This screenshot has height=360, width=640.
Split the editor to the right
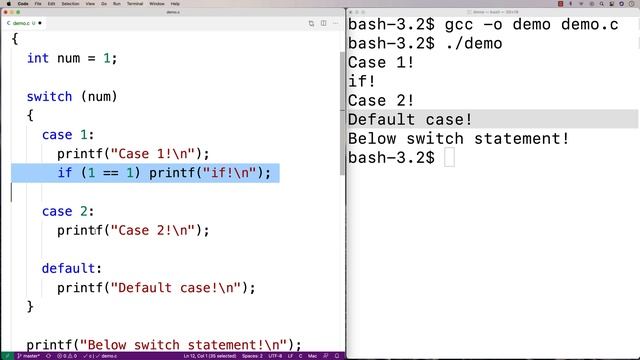pos(324,24)
